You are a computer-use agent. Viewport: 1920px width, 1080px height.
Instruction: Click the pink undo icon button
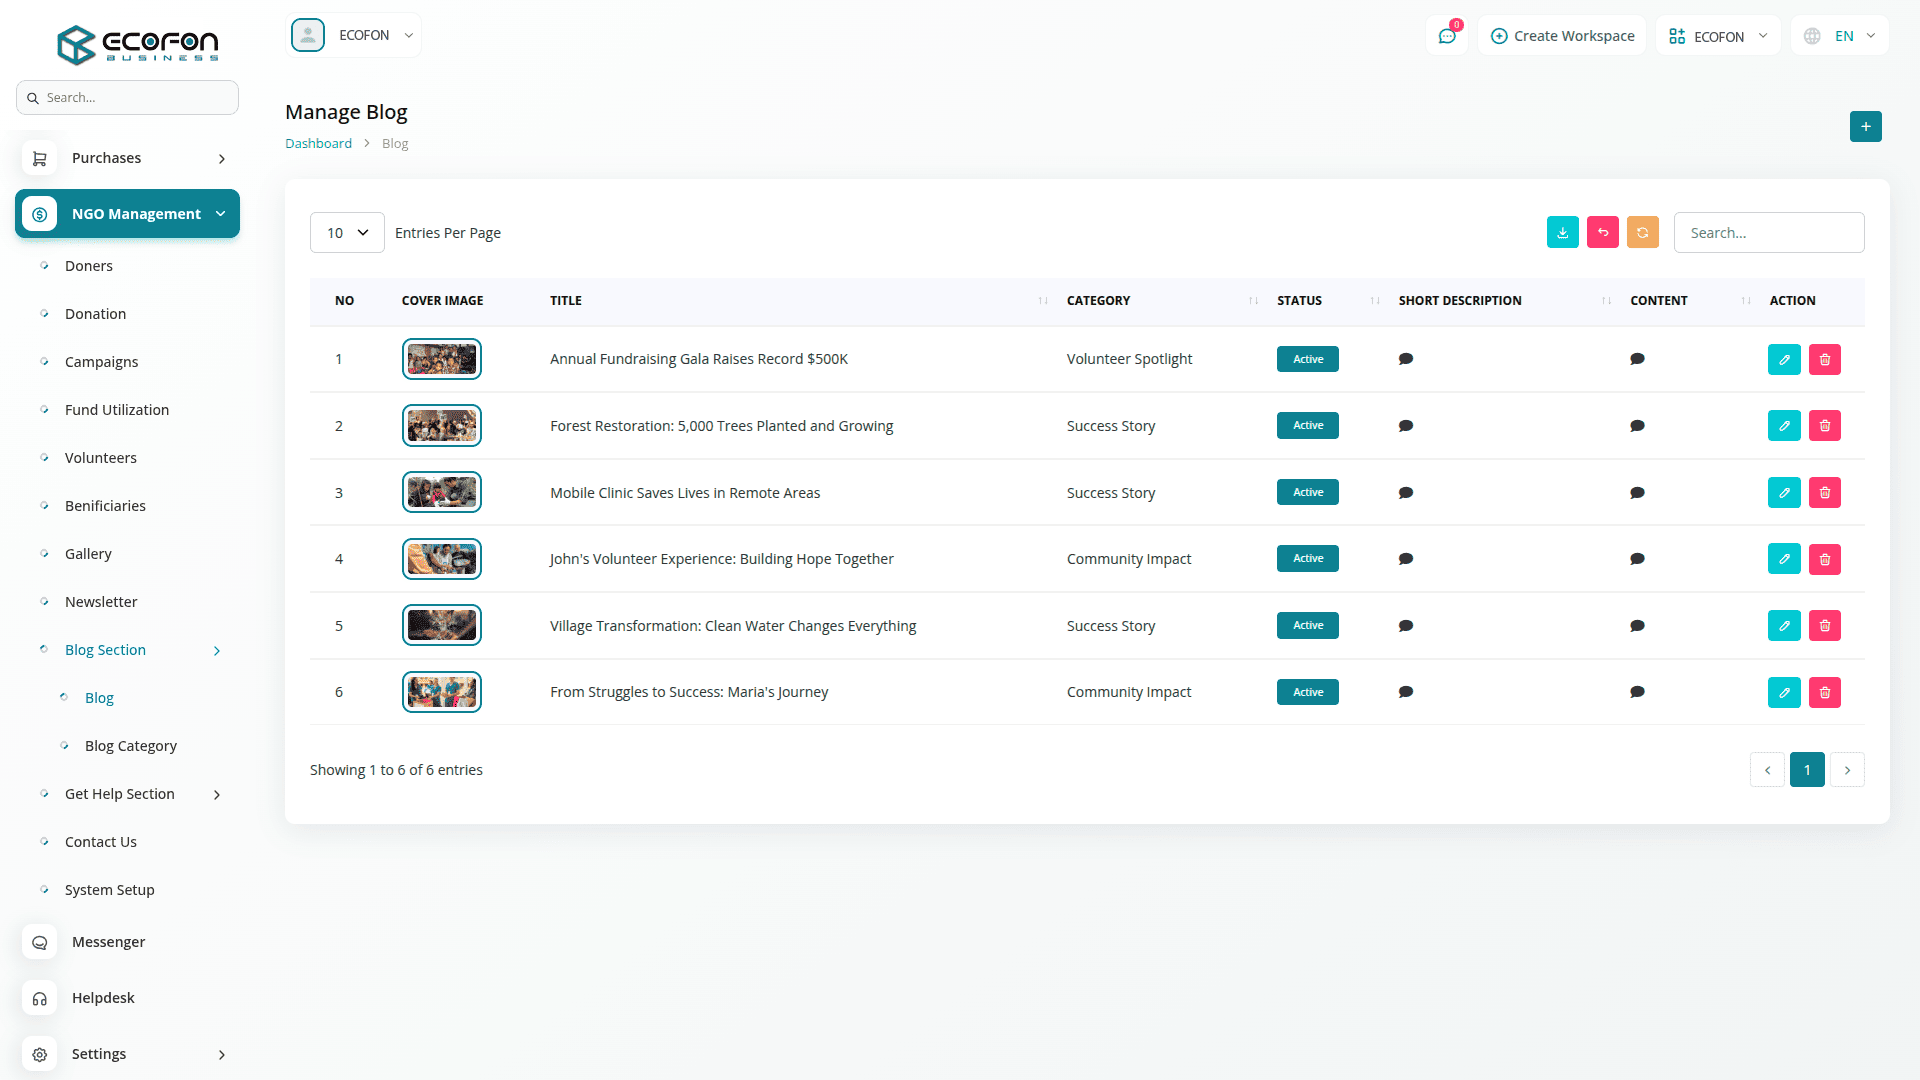[1602, 232]
